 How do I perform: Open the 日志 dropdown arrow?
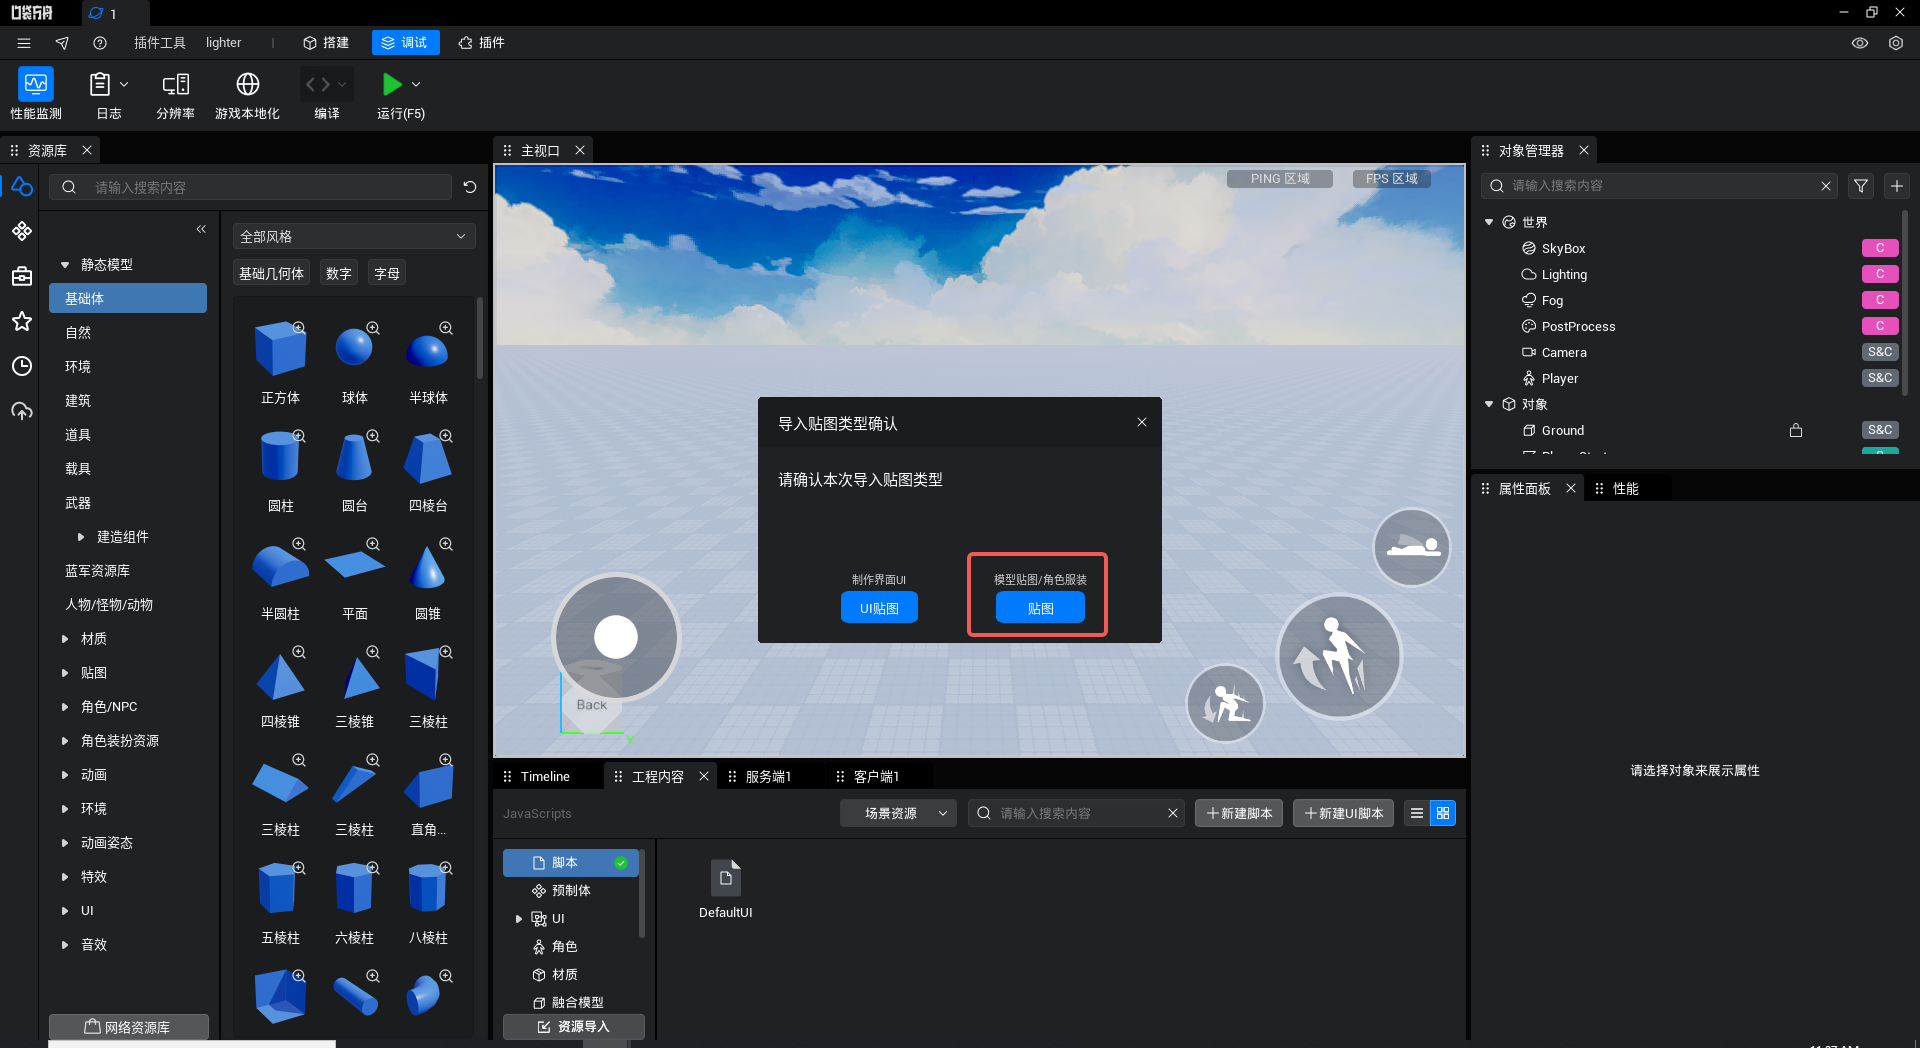pyautogui.click(x=124, y=85)
